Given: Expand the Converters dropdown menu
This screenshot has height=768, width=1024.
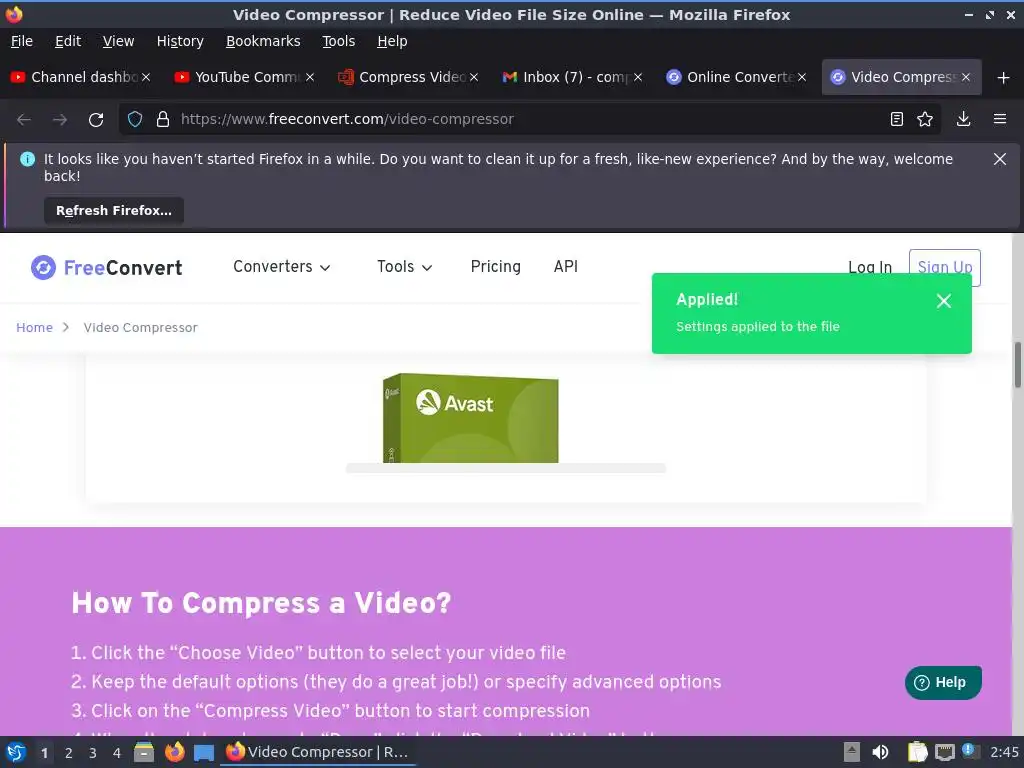Looking at the screenshot, I should point(282,267).
